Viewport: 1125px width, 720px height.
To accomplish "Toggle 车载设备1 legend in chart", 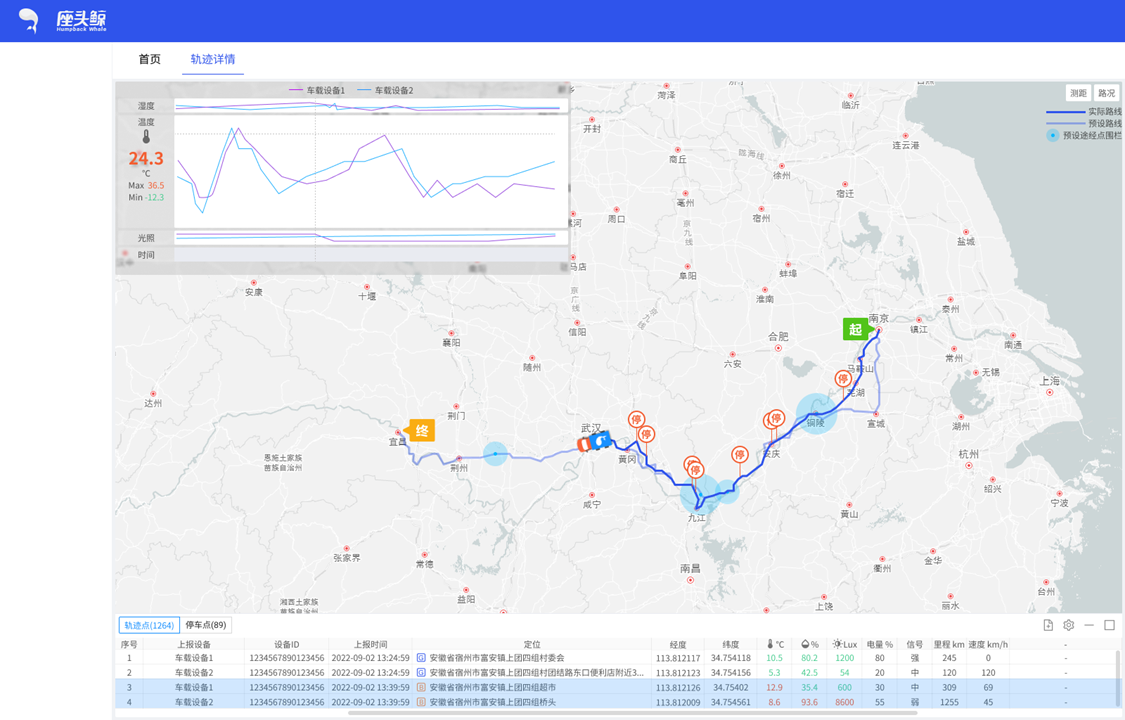I will (317, 90).
